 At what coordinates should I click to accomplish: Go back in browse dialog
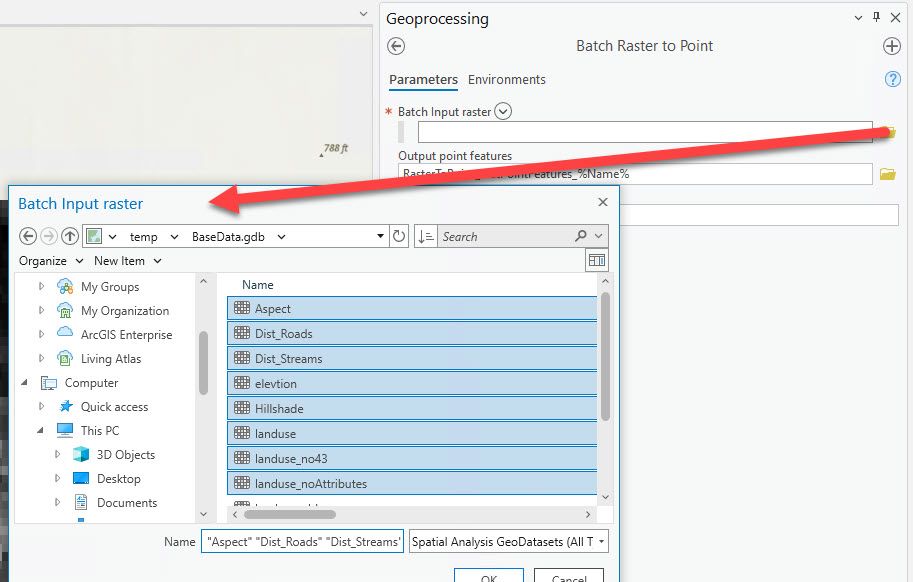(28, 236)
